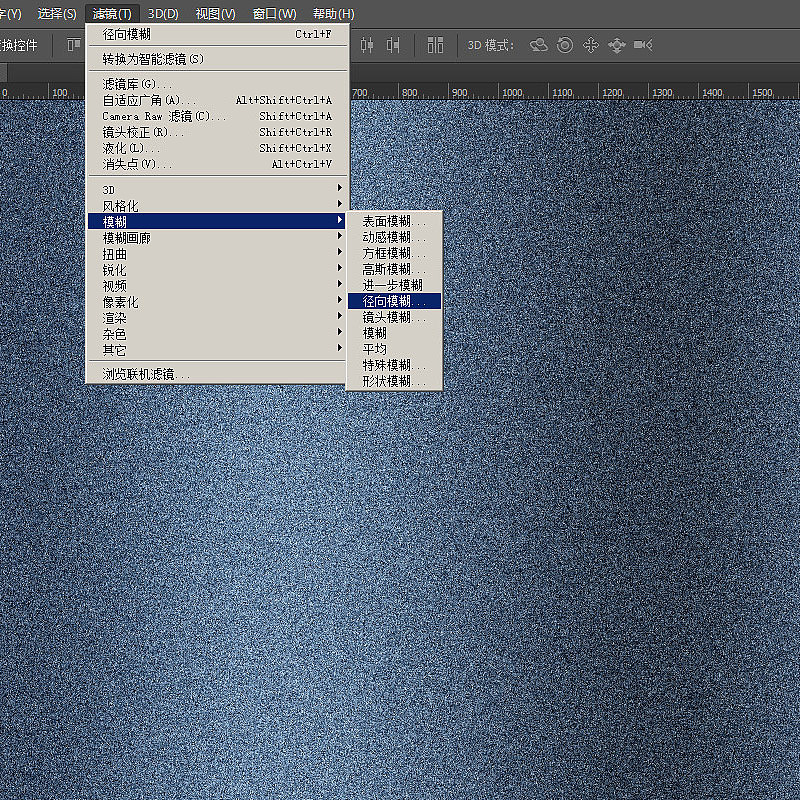Viewport: 800px width, 800px height.
Task: Open 滤镜库(G)...
Action: pyautogui.click(x=217, y=84)
